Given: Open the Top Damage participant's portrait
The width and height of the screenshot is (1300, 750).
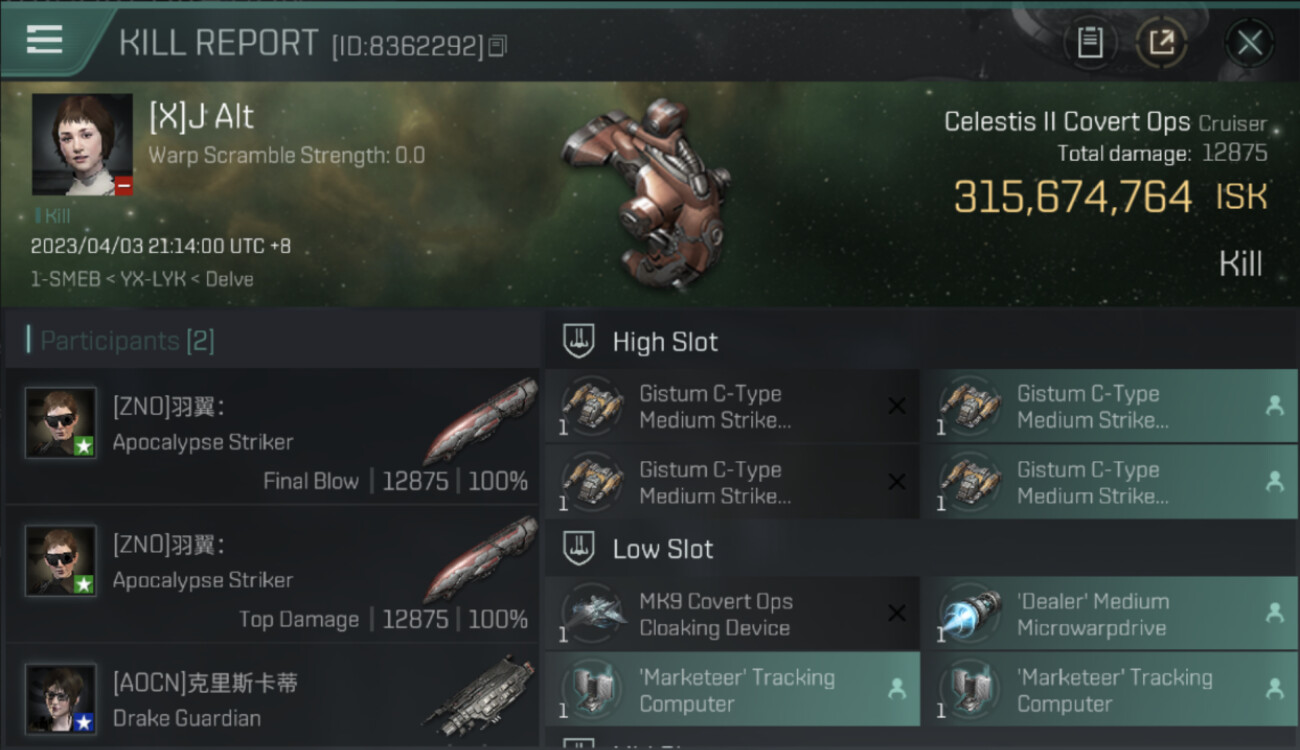Looking at the screenshot, I should [61, 561].
